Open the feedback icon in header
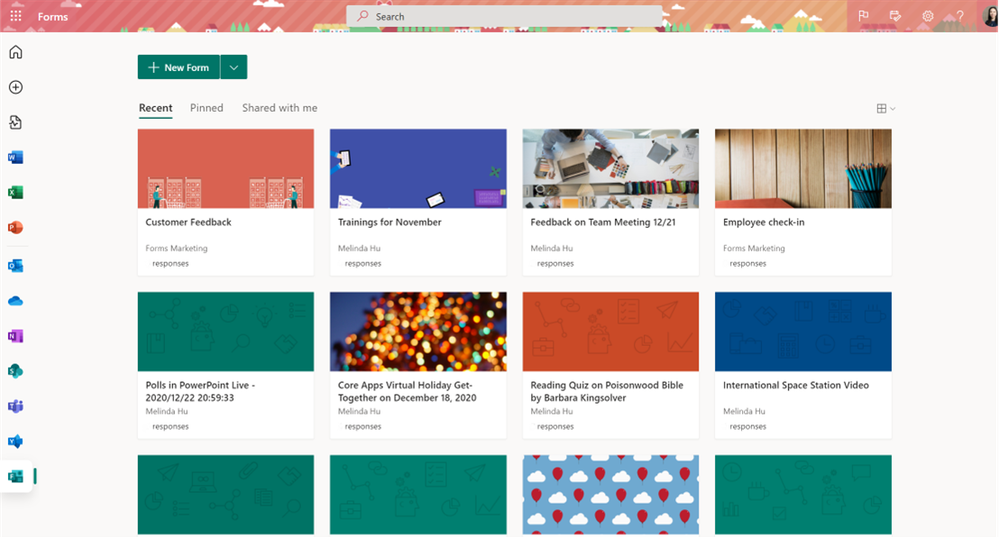 (x=895, y=16)
